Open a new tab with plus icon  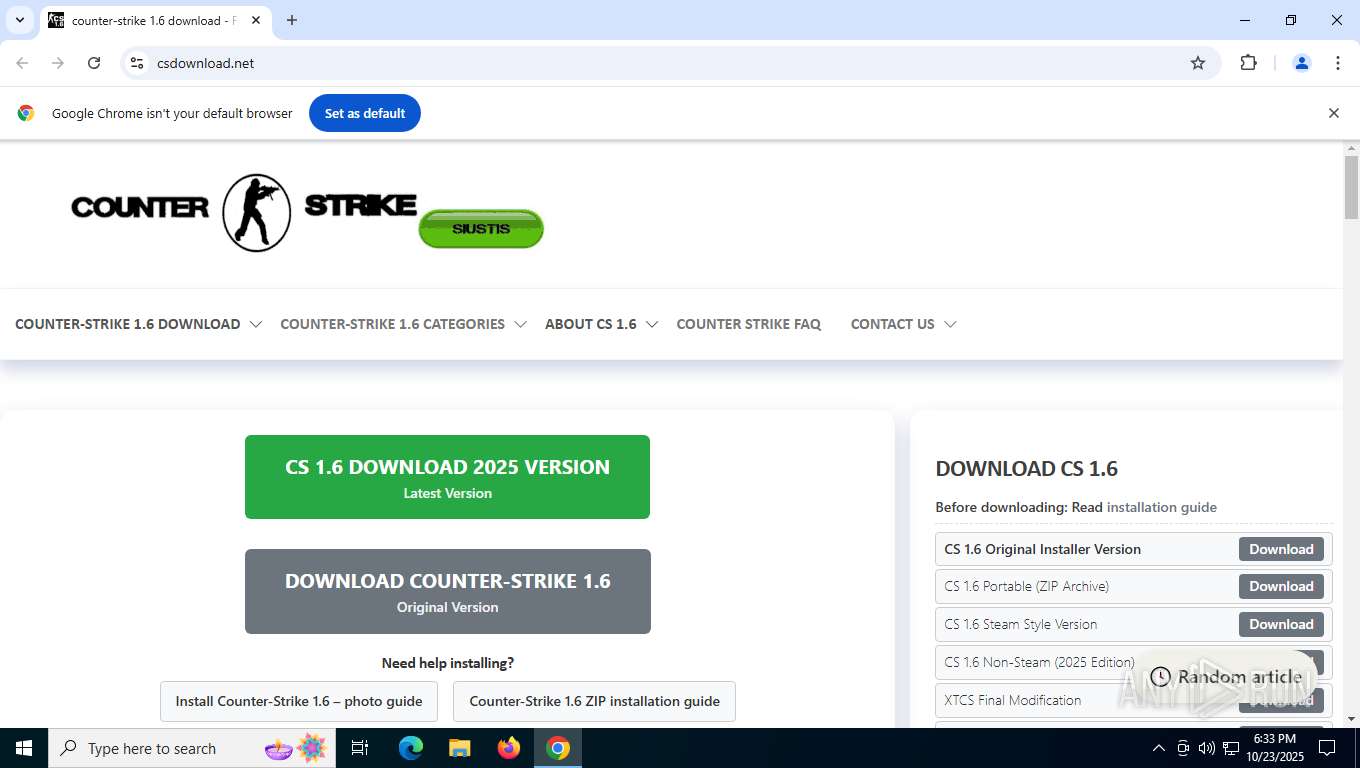[292, 20]
